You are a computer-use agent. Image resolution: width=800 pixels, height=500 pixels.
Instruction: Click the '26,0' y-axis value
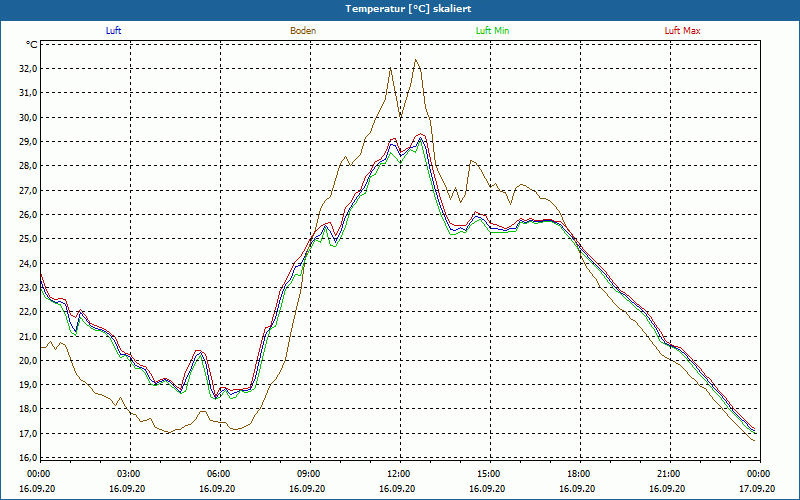tap(29, 215)
